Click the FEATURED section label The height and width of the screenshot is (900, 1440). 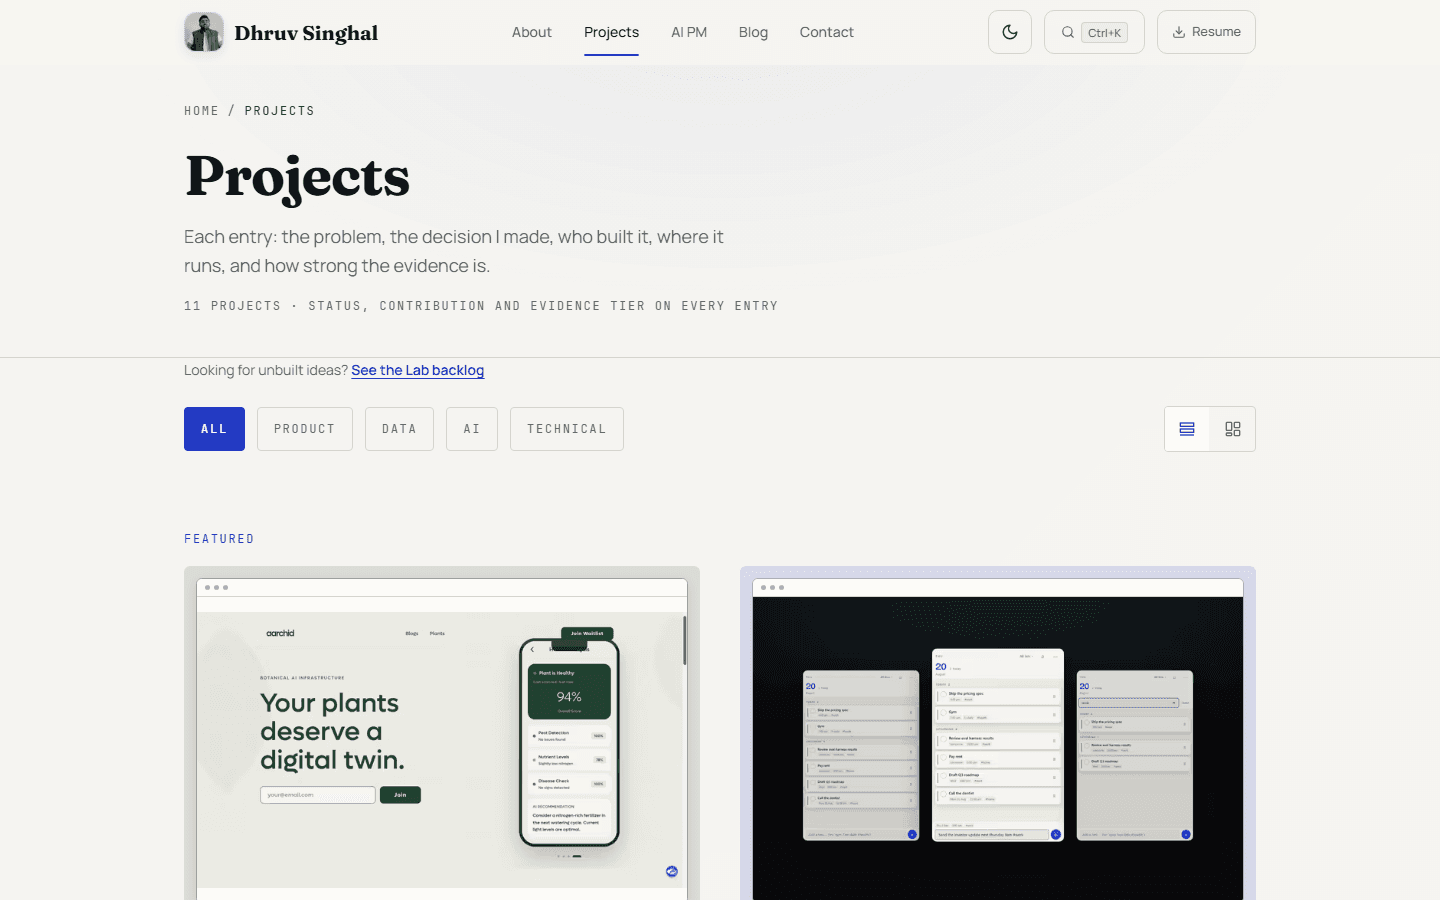tap(219, 539)
